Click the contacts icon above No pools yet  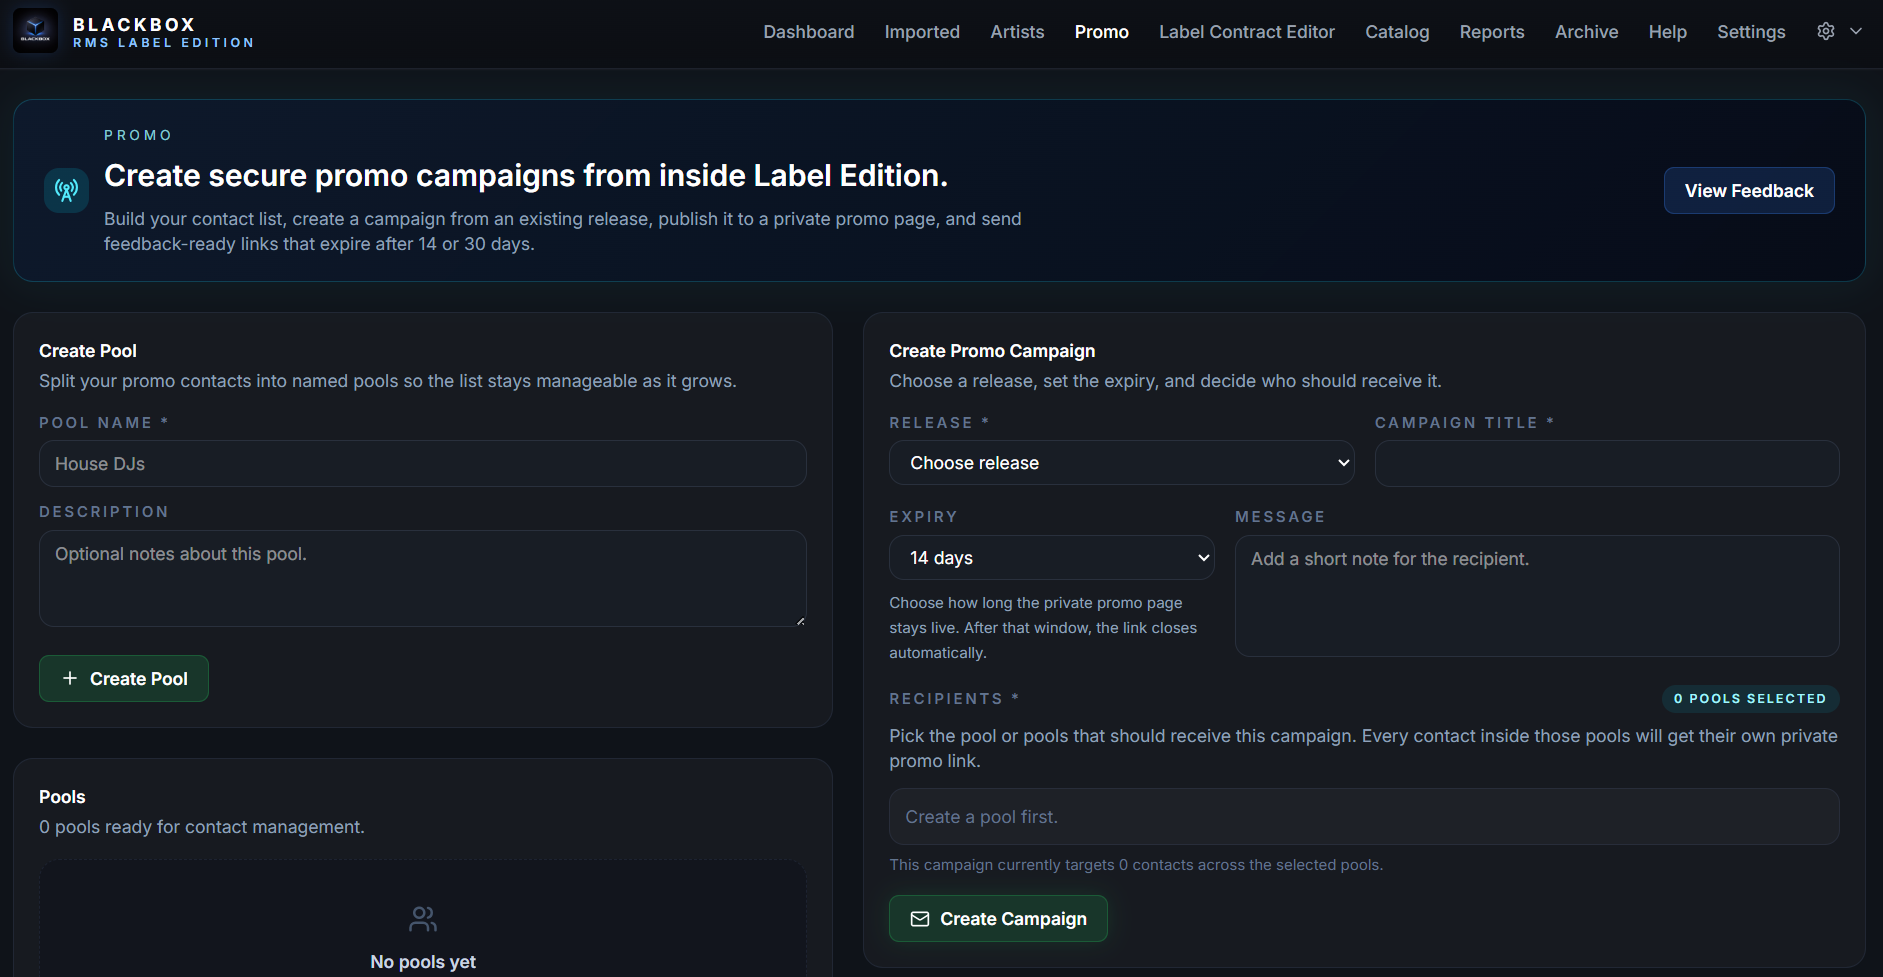(x=422, y=918)
